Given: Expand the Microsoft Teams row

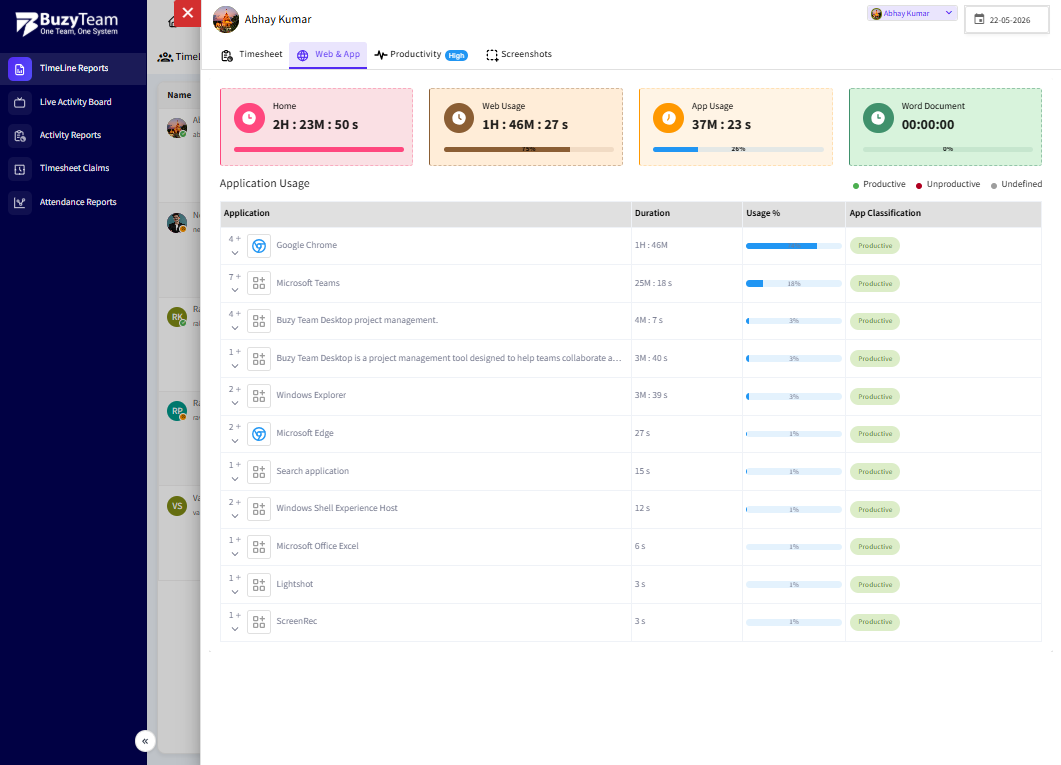Looking at the screenshot, I should tap(235, 290).
